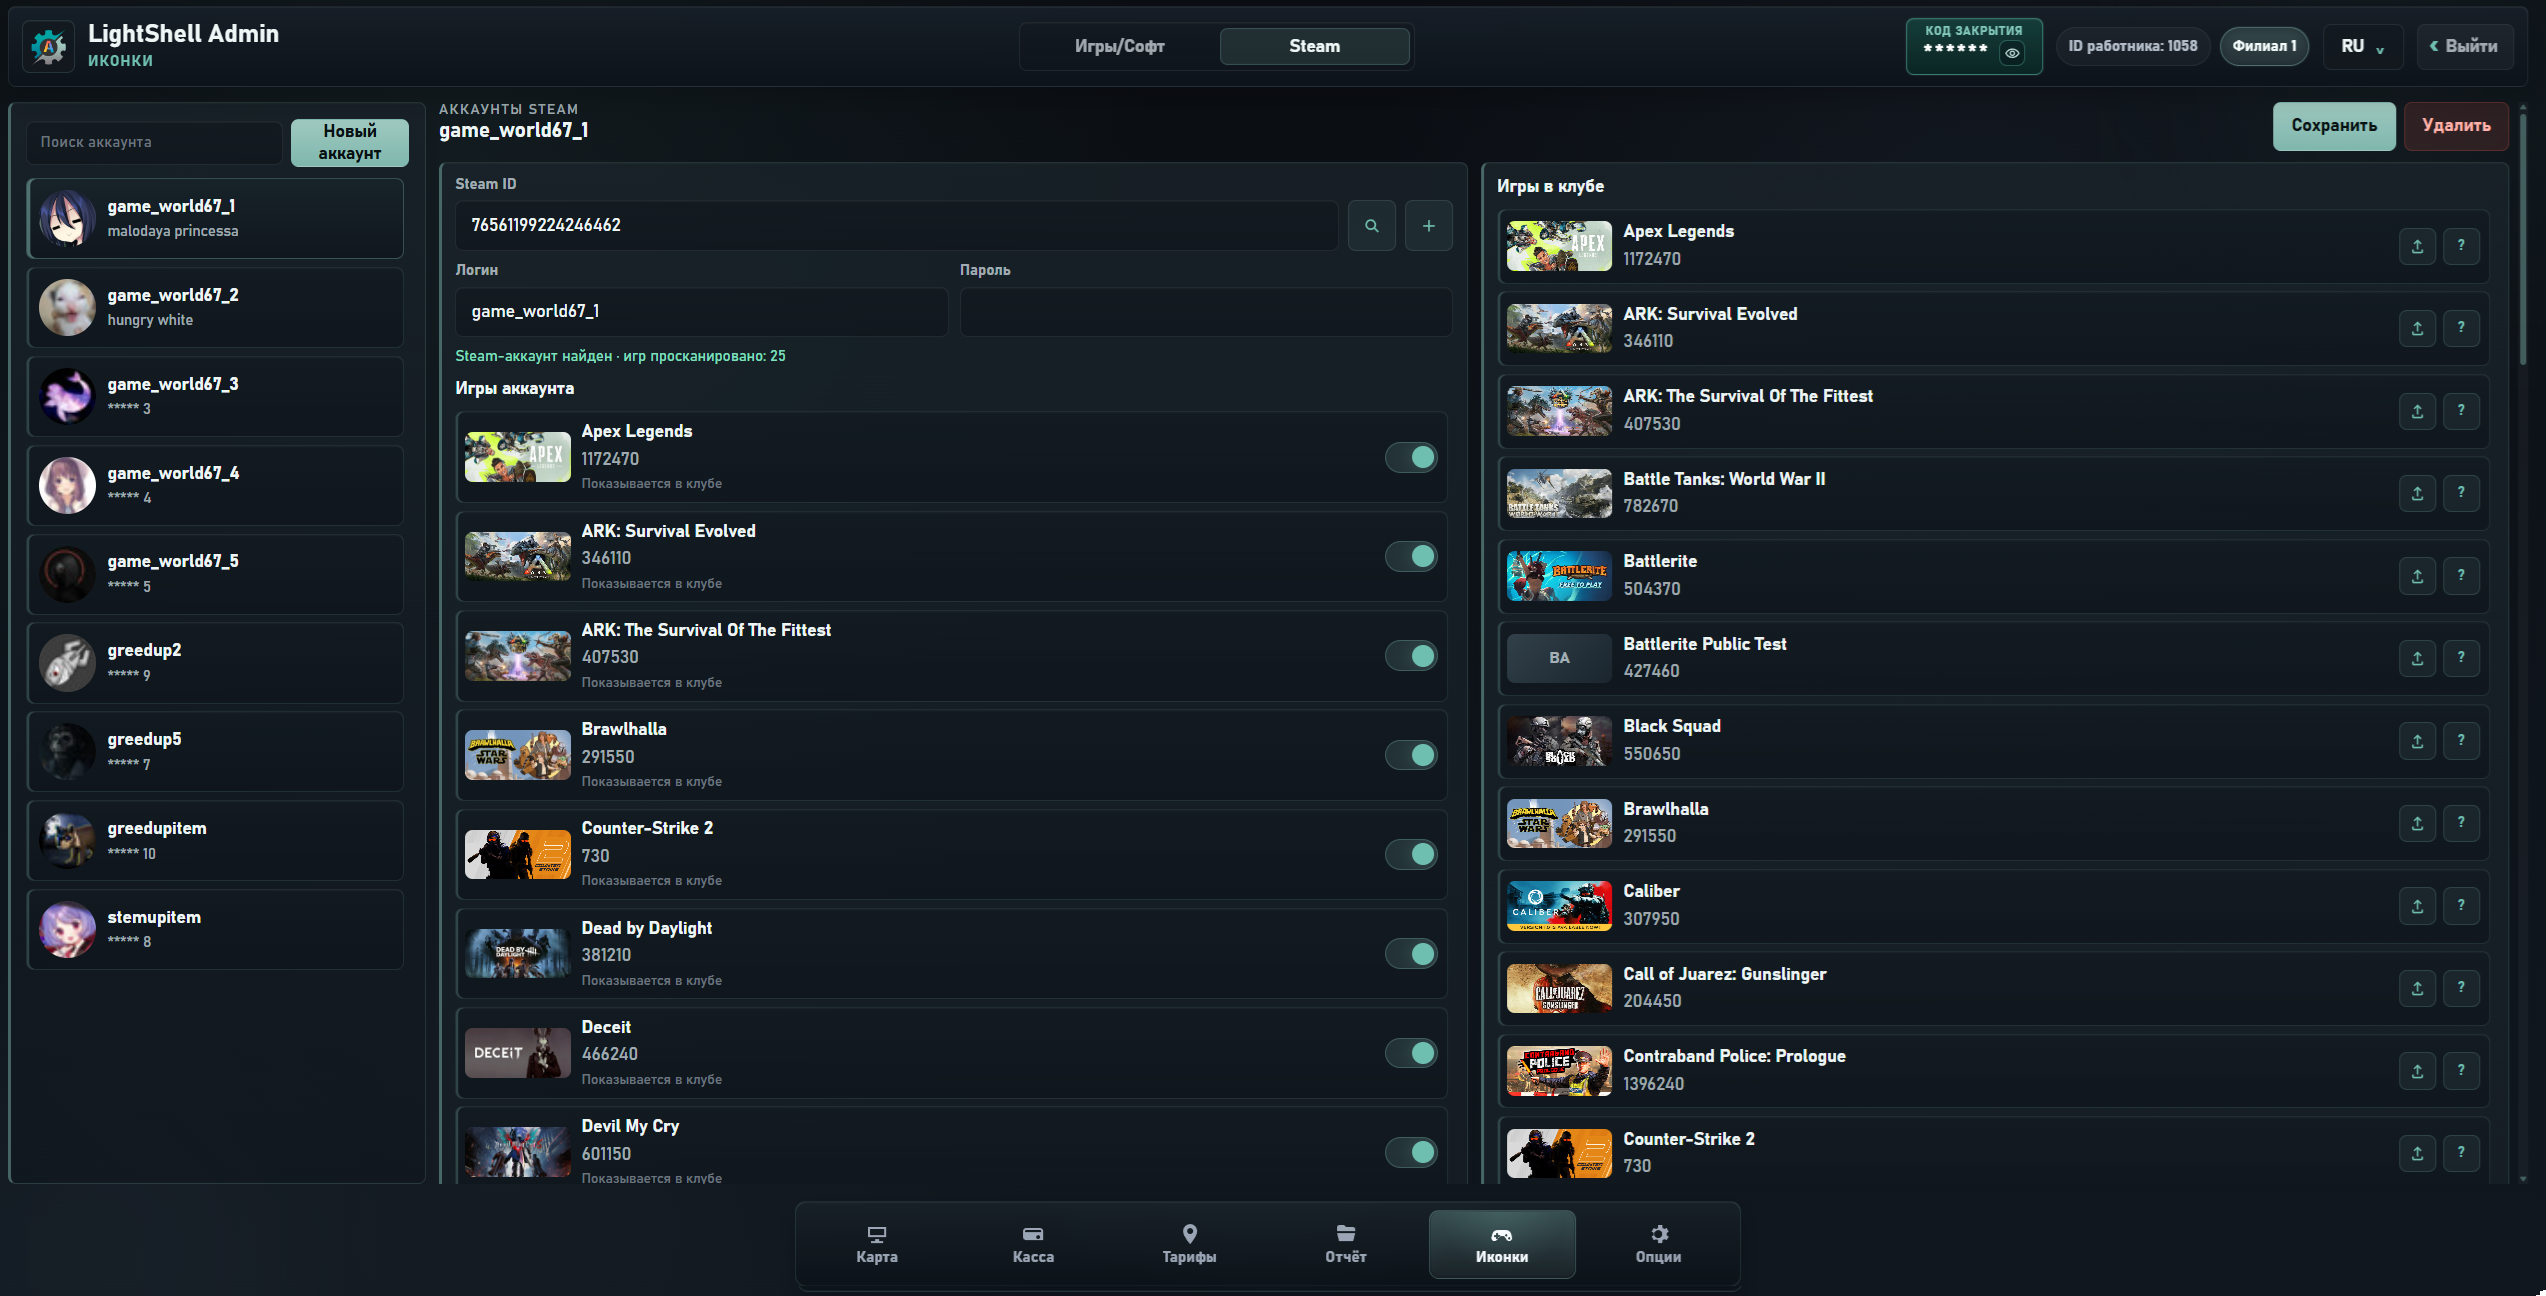2546x1296 pixels.
Task: Click question mark icon for Contraband Police: Prologue
Action: [2461, 1071]
